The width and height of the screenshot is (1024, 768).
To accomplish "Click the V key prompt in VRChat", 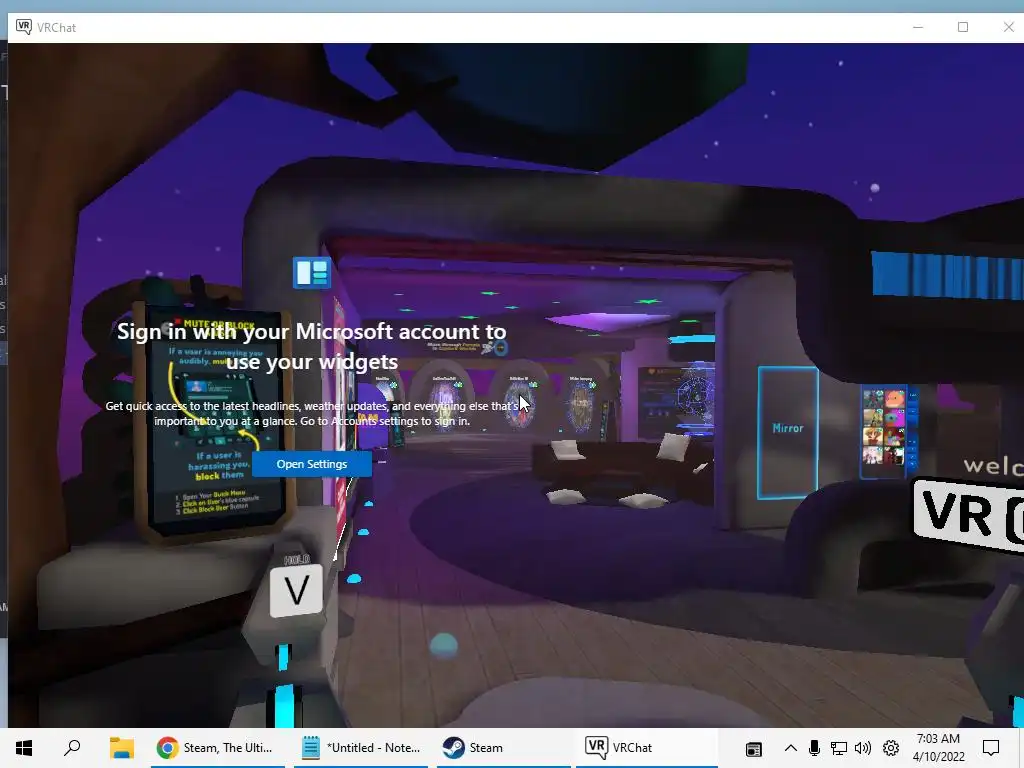I will pos(296,591).
